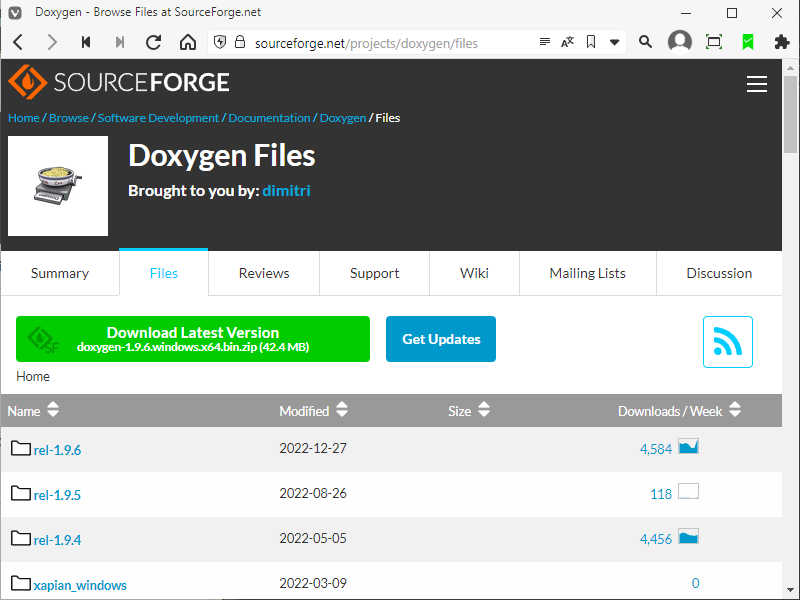Click the 118 downloads count link
This screenshot has height=600, width=800.
tap(661, 494)
